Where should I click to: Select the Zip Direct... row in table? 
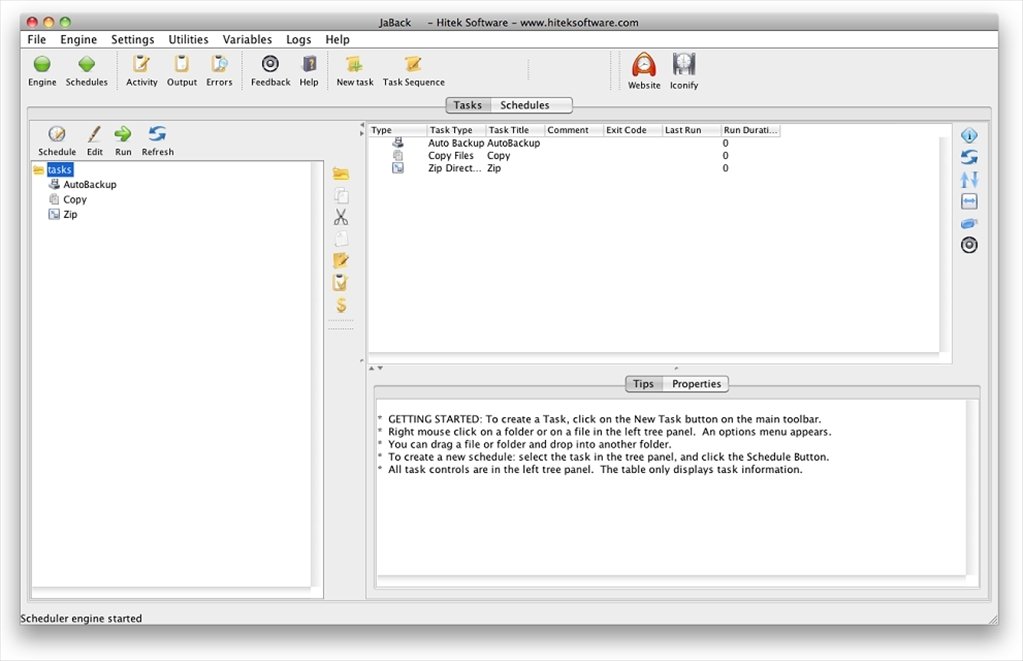click(574, 168)
